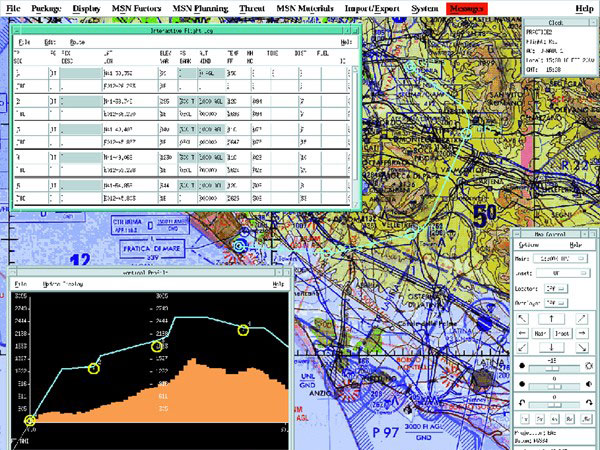600x450 pixels.
Task: Open the MSN Factors menu
Action: point(136,8)
